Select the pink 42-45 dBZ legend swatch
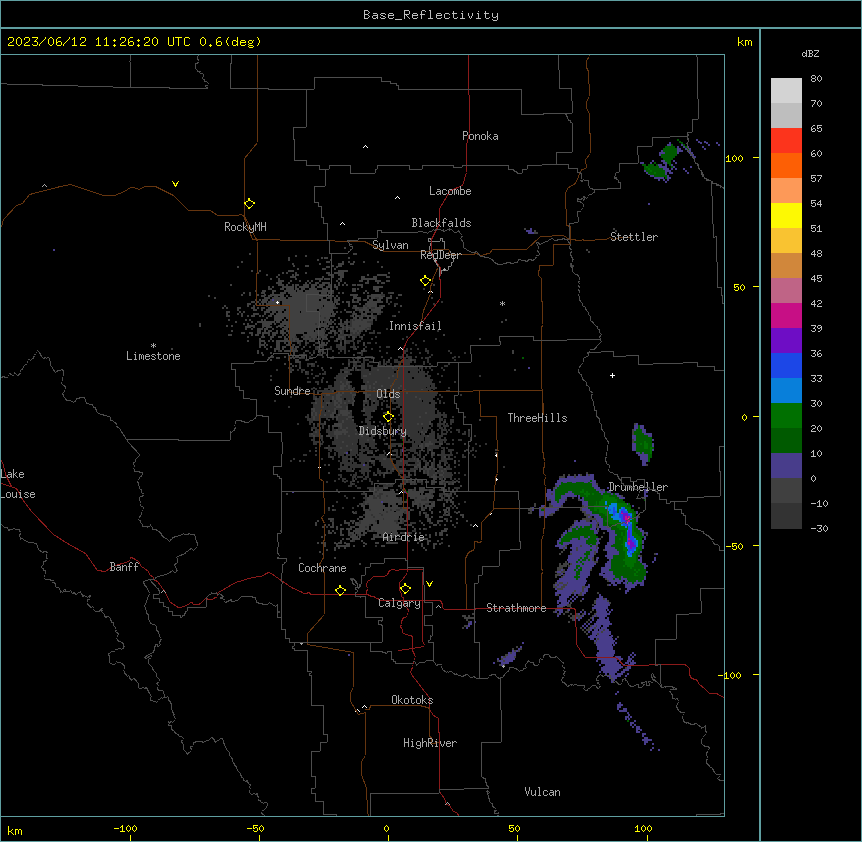The width and height of the screenshot is (862, 842). [x=786, y=291]
